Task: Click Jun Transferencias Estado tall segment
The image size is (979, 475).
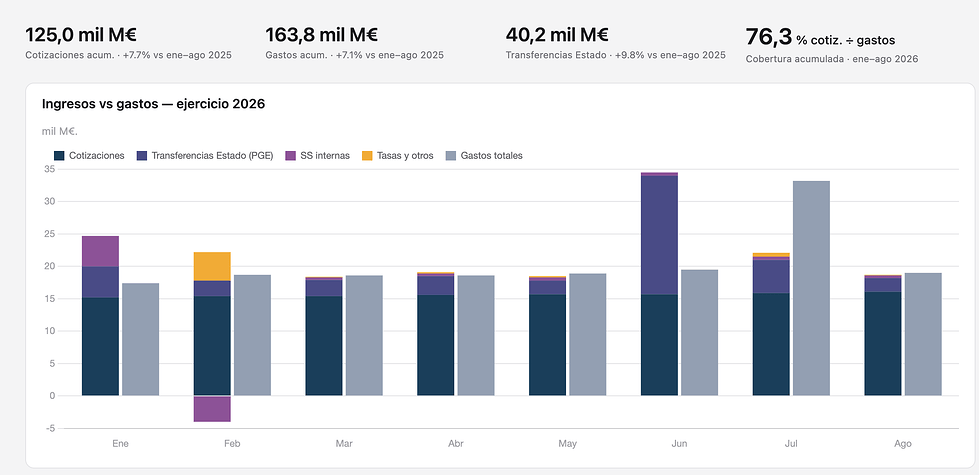Action: pyautogui.click(x=659, y=235)
